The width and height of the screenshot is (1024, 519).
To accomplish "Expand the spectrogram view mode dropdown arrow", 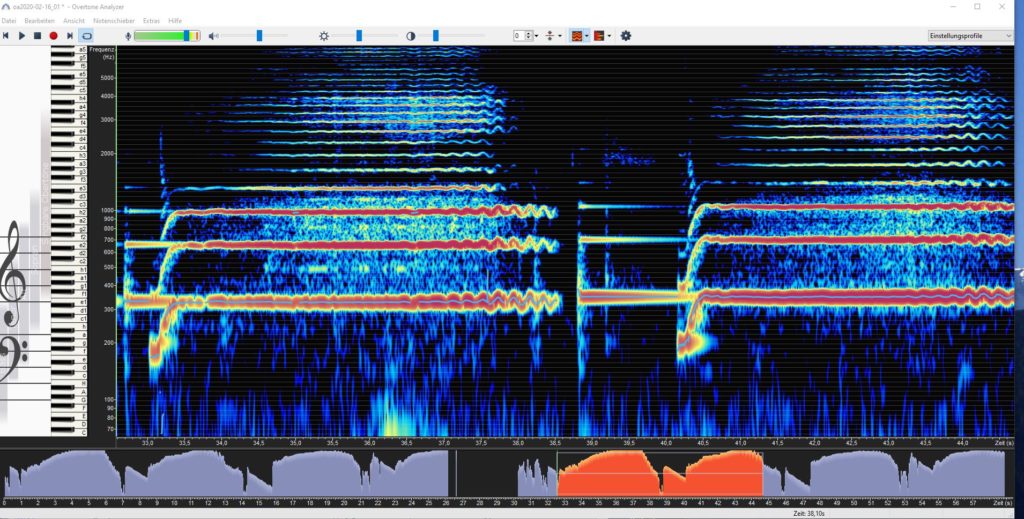I will 587,36.
